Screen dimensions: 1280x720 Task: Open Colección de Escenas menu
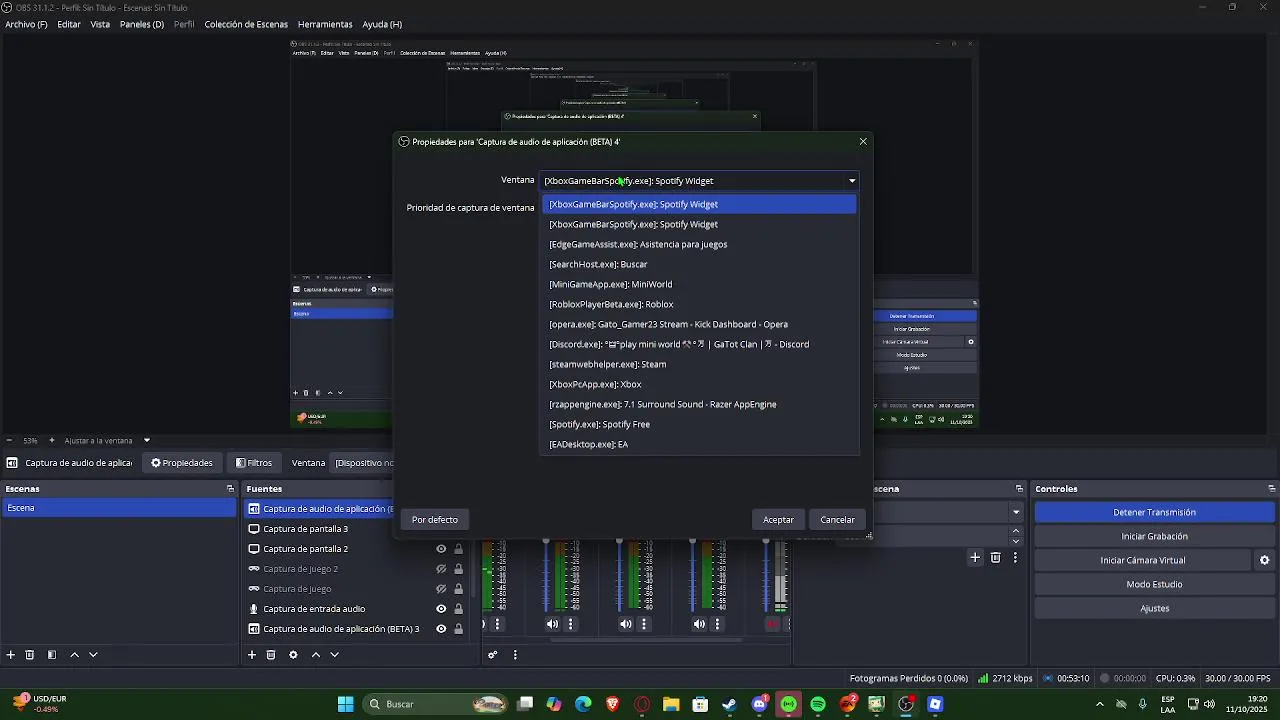click(x=246, y=24)
